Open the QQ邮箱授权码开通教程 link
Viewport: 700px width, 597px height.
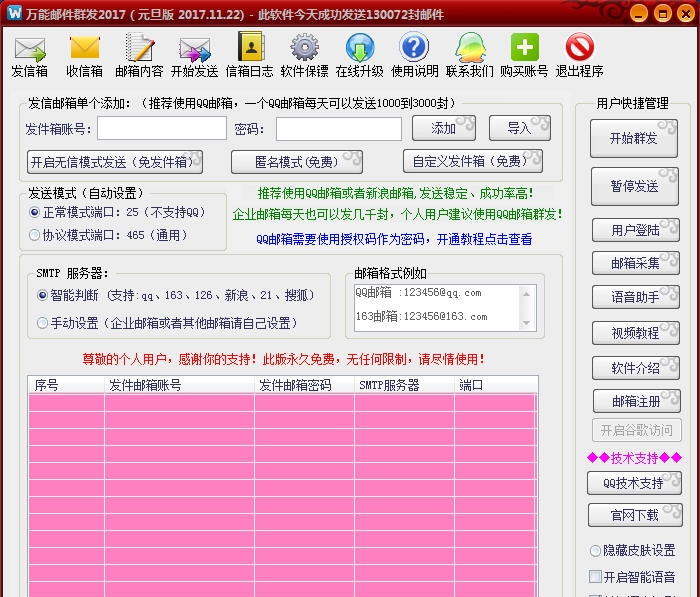(x=394, y=239)
